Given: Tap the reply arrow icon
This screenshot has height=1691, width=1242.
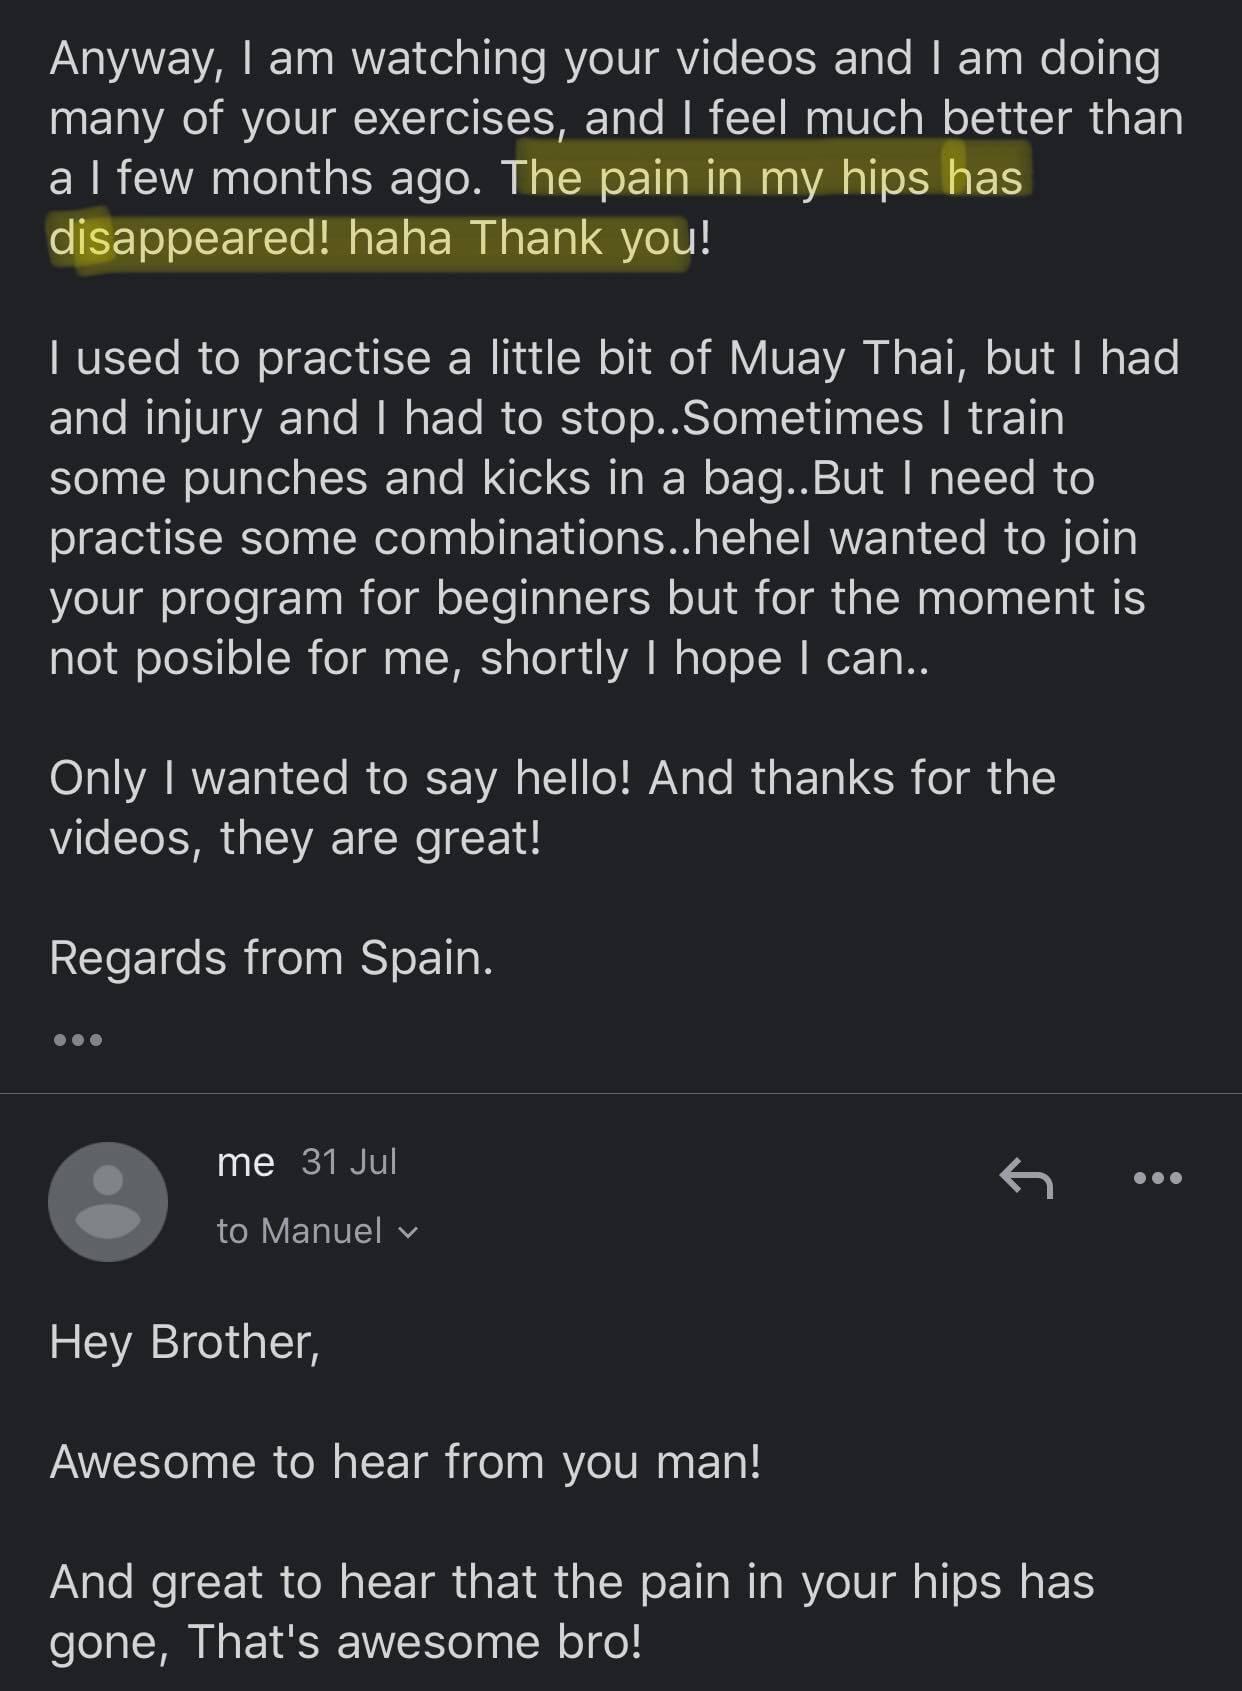Looking at the screenshot, I should pyautogui.click(x=1026, y=1178).
